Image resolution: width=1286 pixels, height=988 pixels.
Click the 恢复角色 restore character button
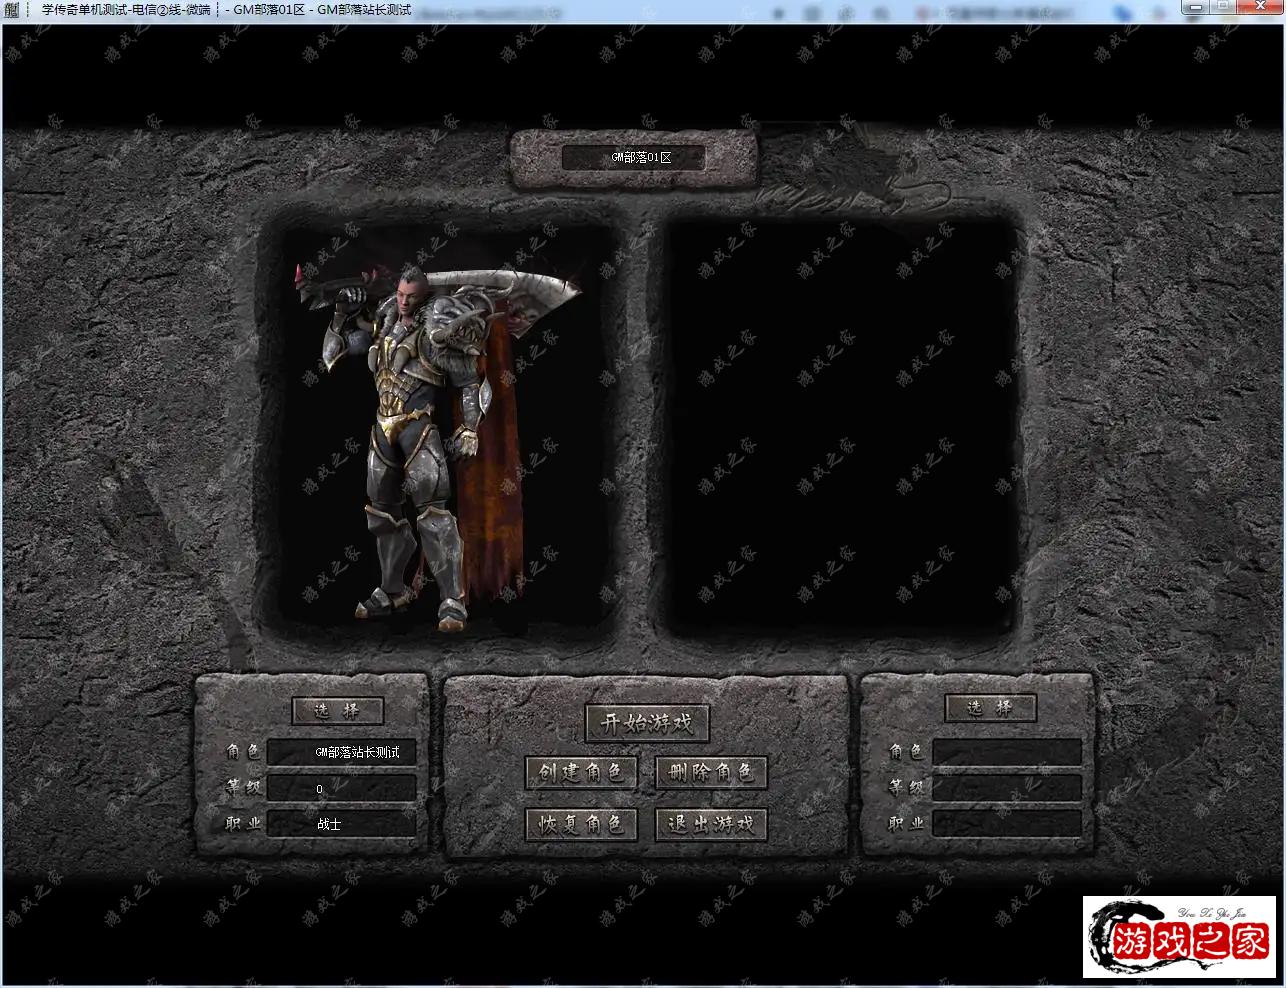point(581,824)
